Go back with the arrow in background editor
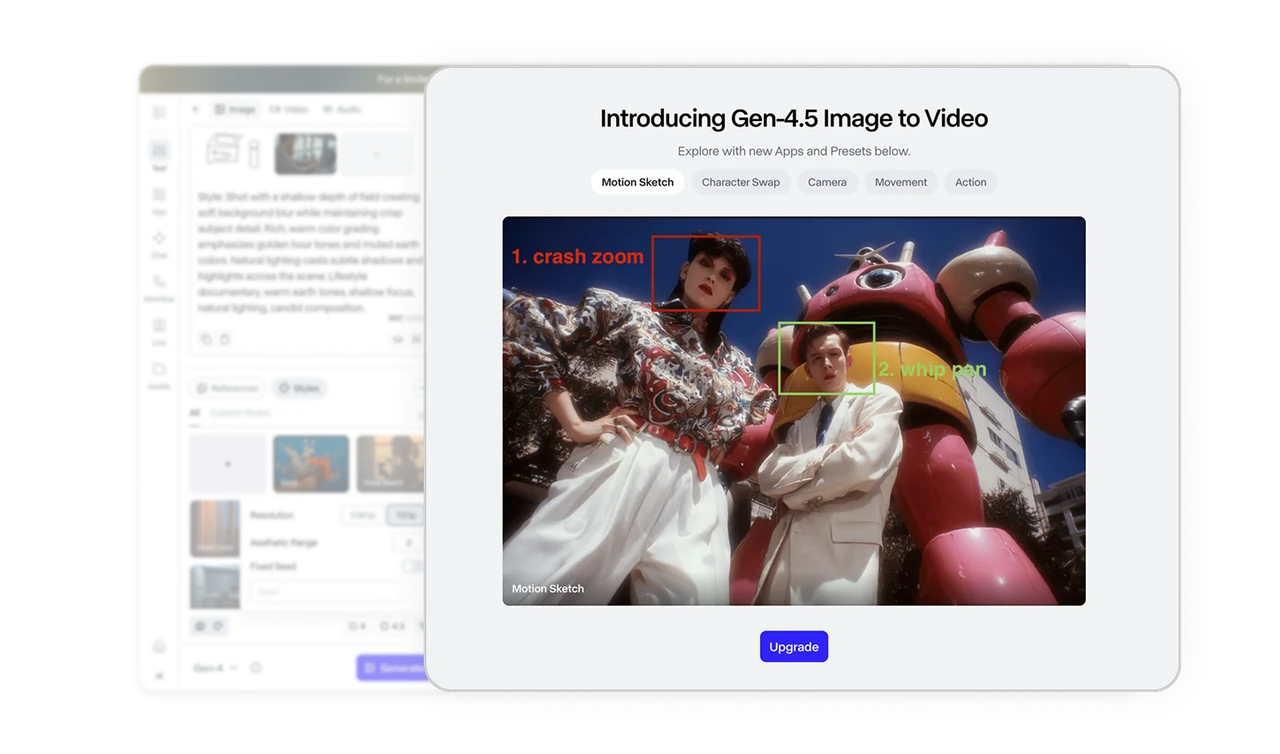The width and height of the screenshot is (1280, 754). click(x=196, y=109)
